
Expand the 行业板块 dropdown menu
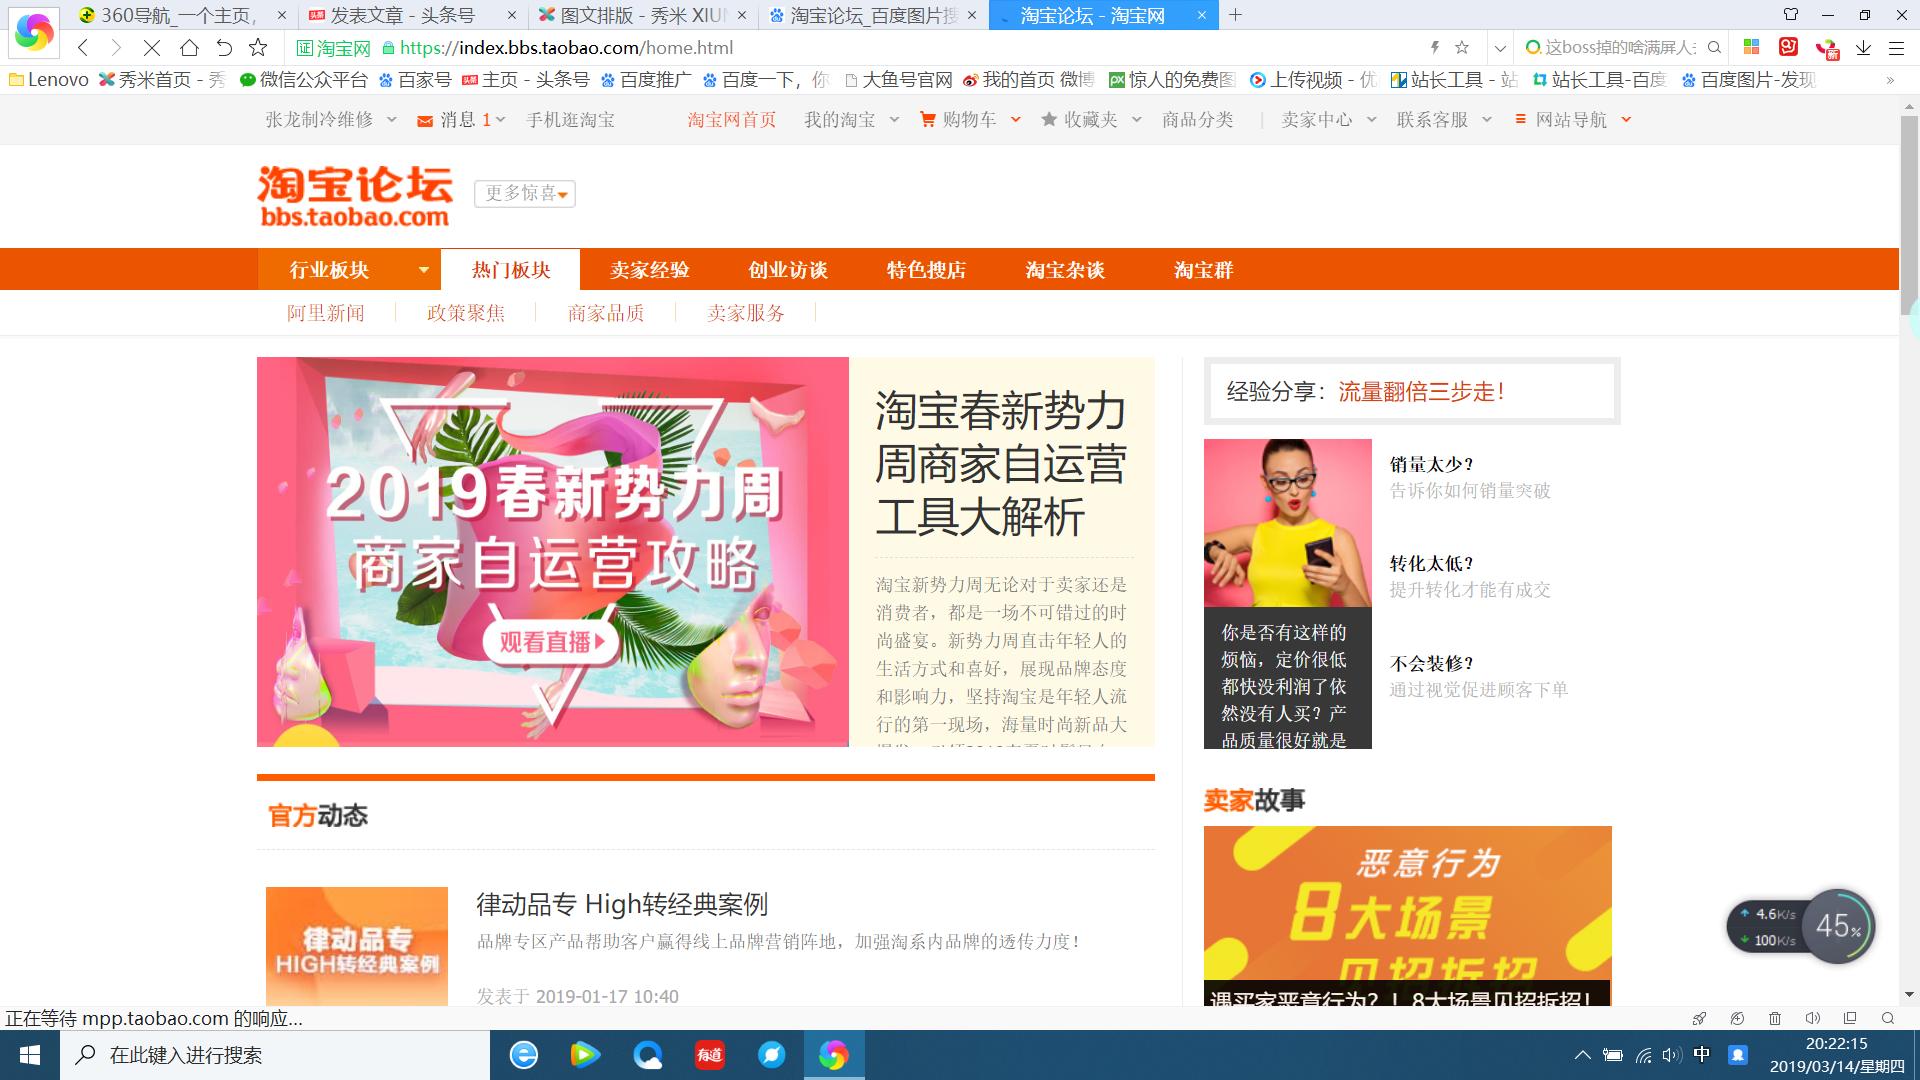347,270
